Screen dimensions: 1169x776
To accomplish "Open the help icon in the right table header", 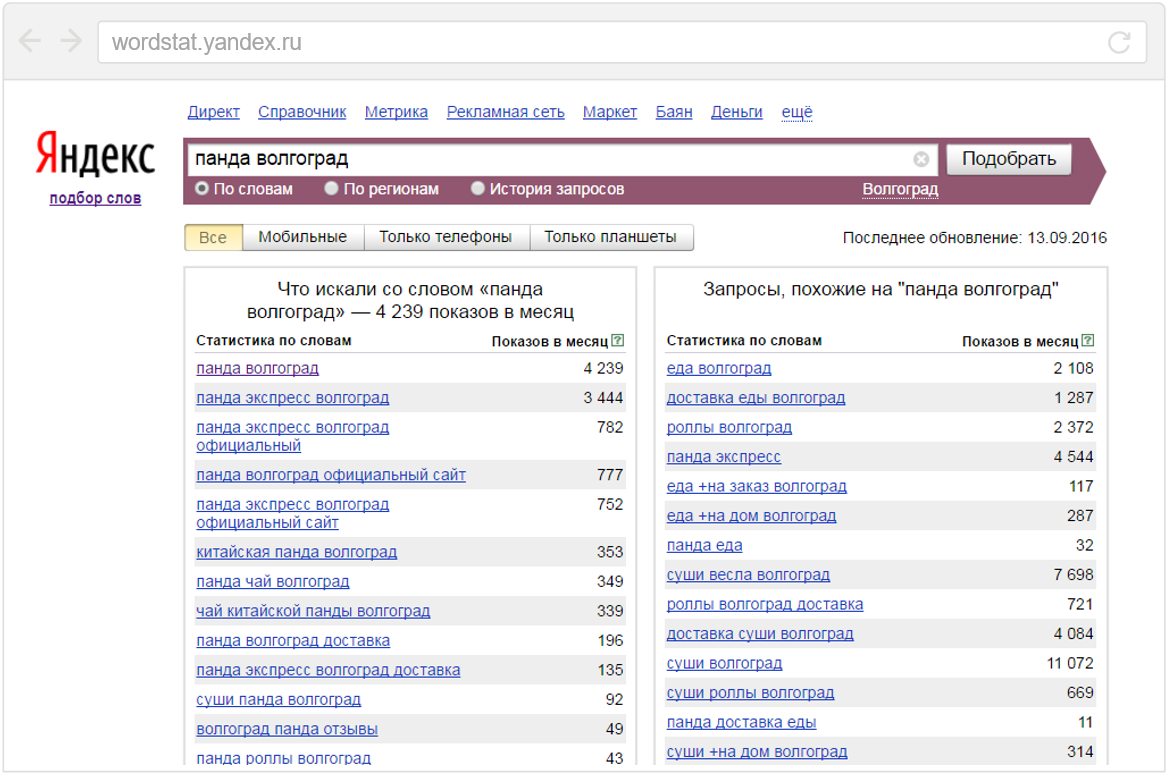I will tap(1088, 341).
